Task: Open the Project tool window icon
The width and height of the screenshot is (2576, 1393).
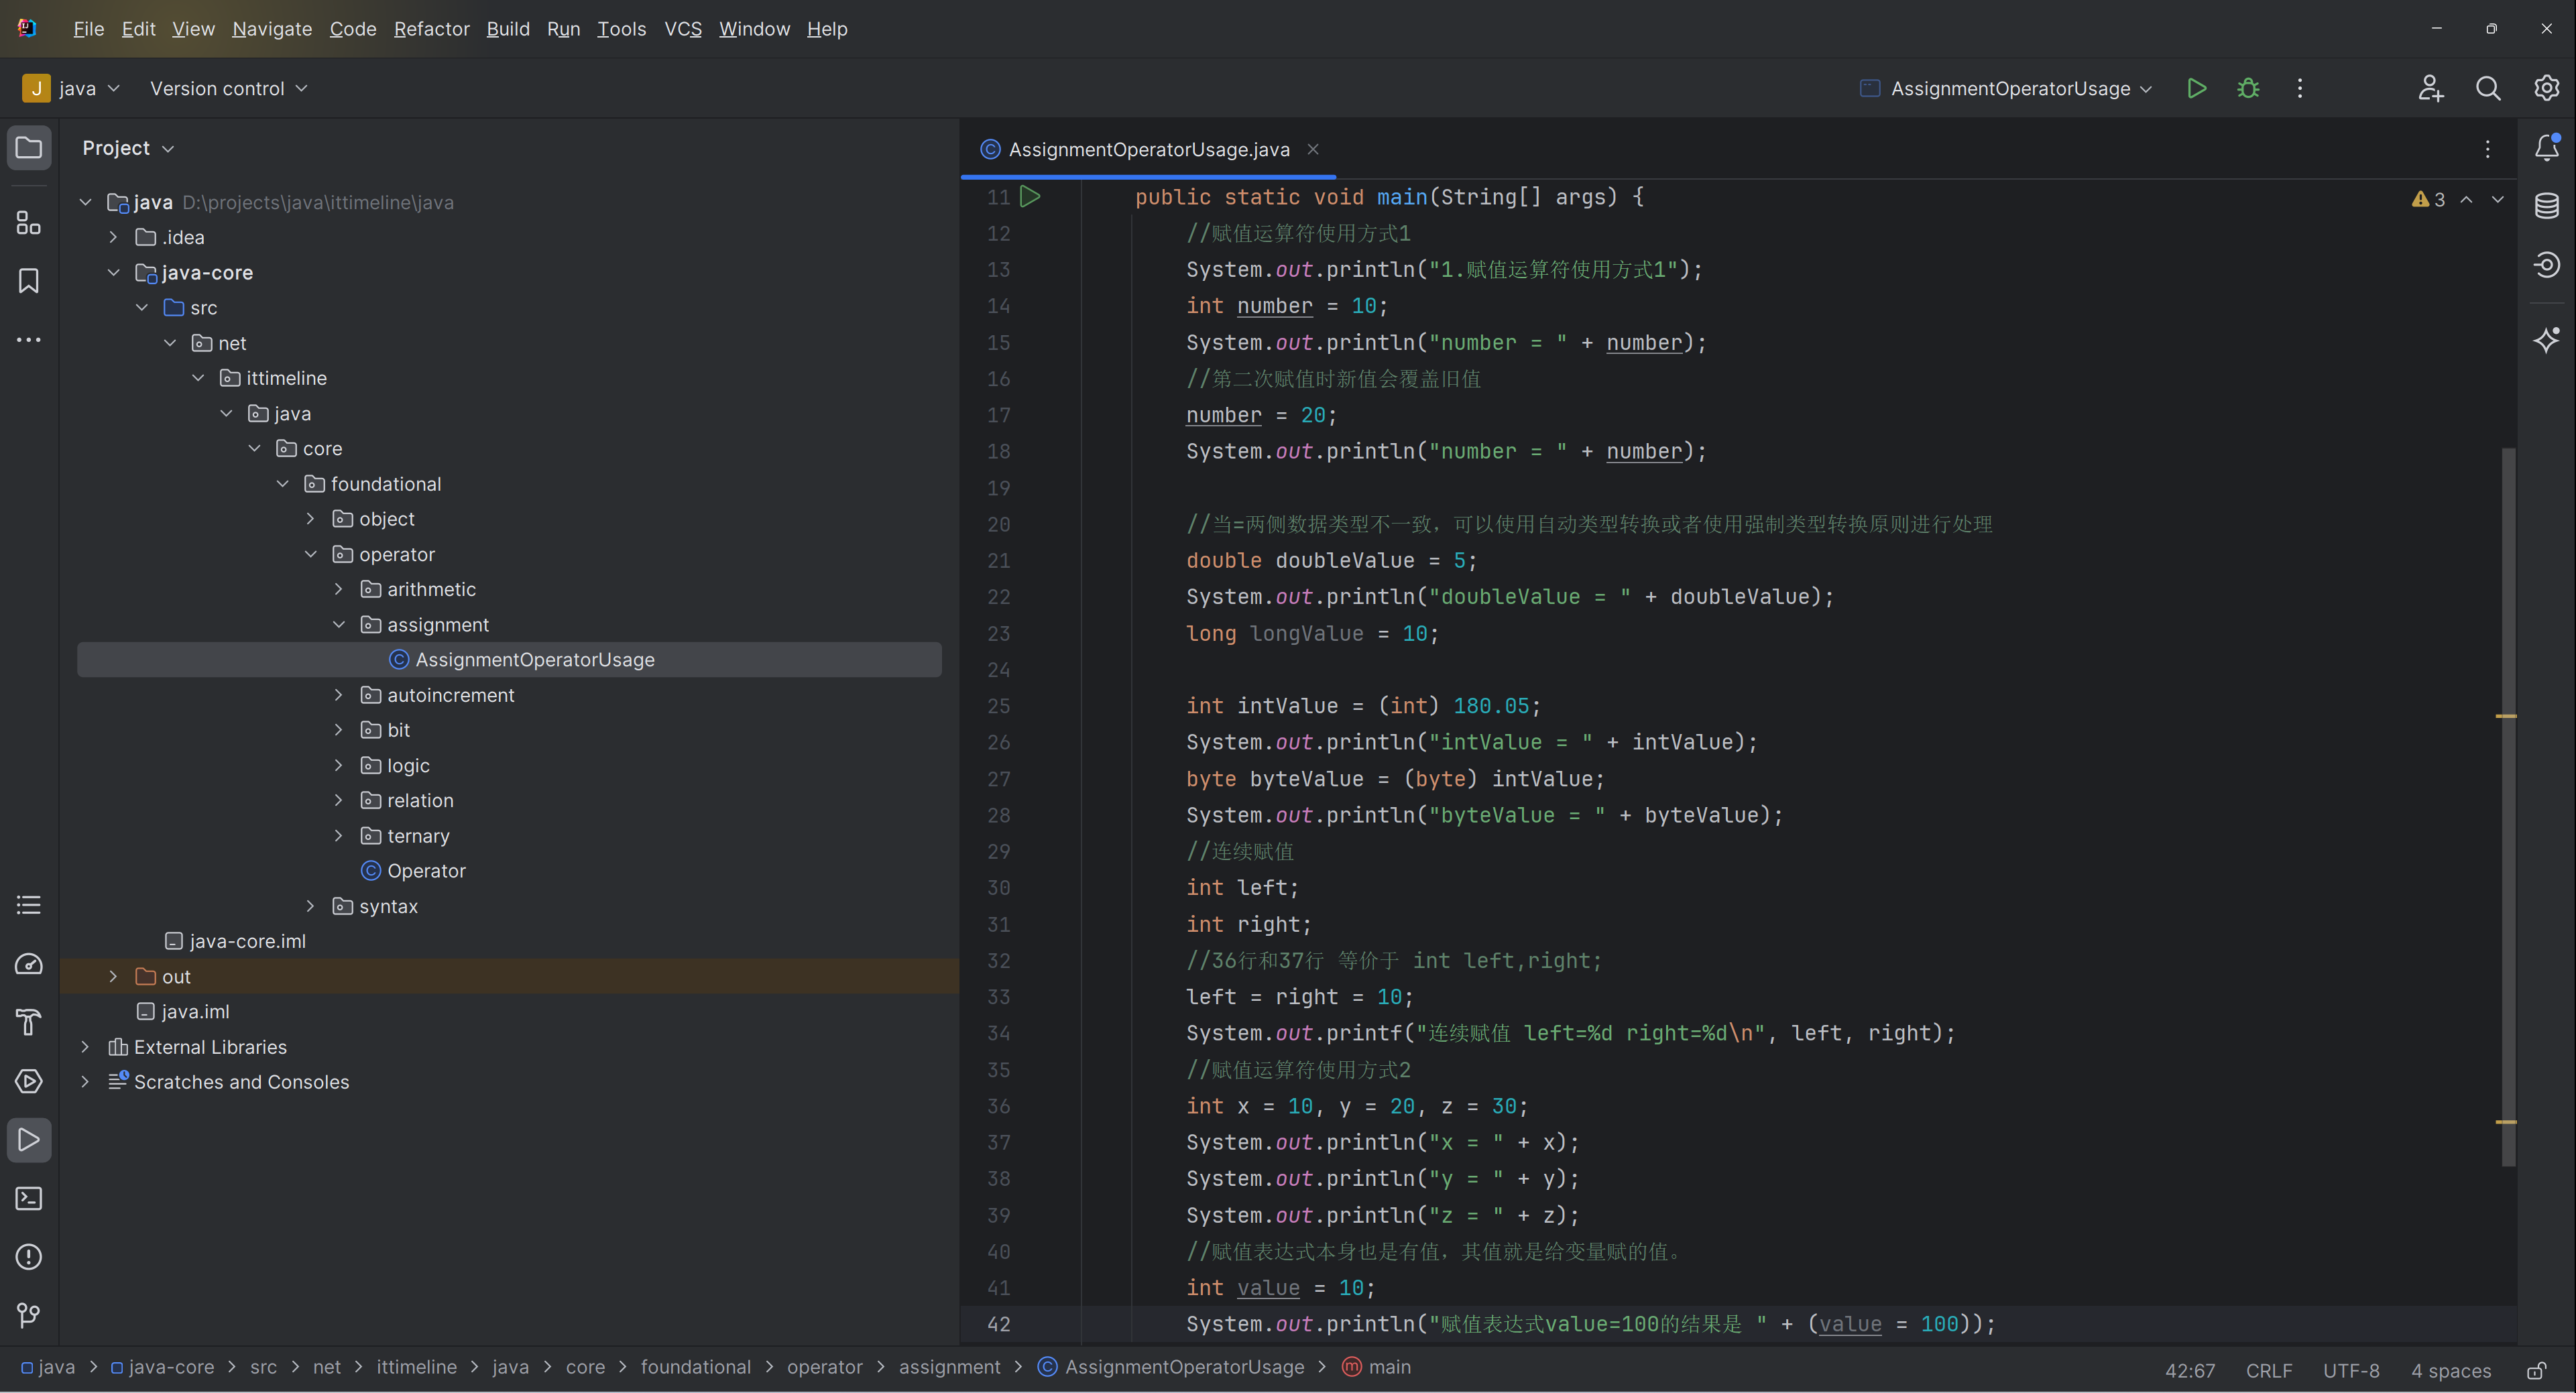Action: coord(29,148)
